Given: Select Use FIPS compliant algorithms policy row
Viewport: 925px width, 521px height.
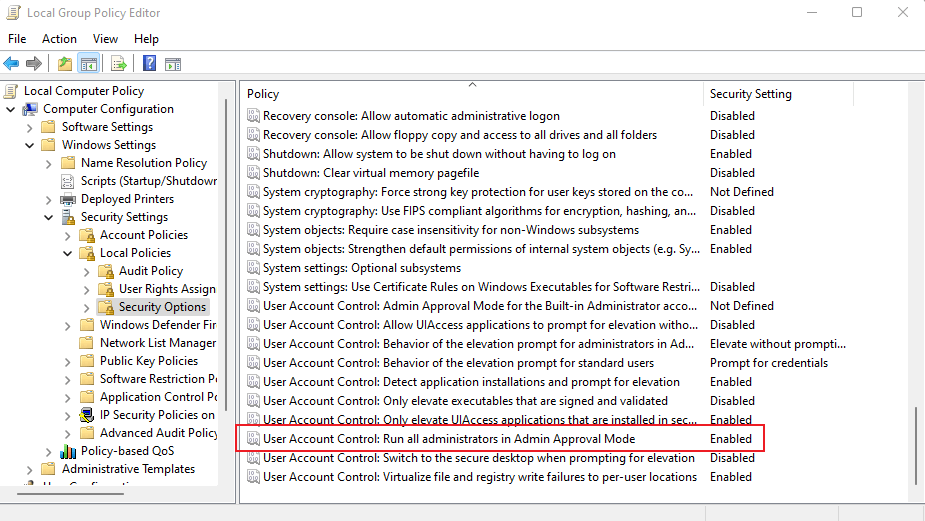Looking at the screenshot, I should click(479, 211).
